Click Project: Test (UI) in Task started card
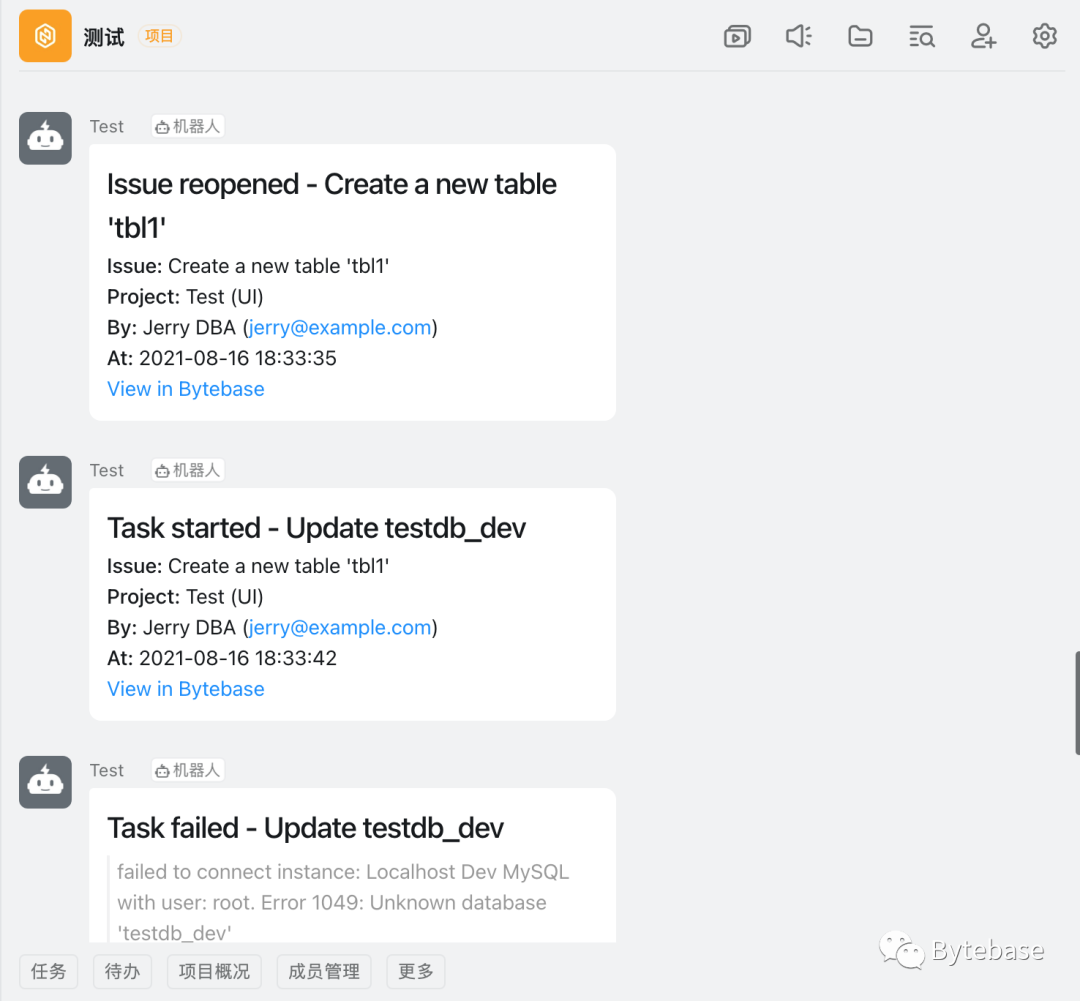 [x=185, y=597]
